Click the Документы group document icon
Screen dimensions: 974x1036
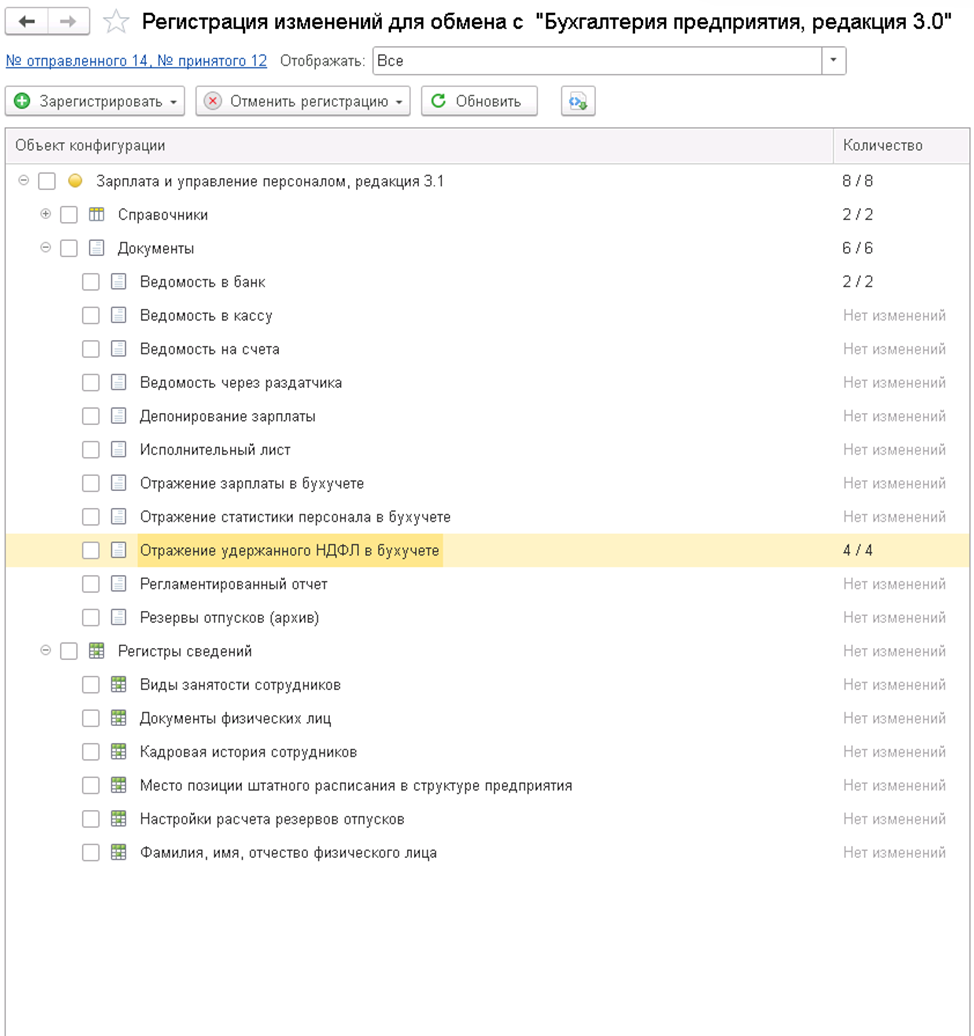point(96,248)
